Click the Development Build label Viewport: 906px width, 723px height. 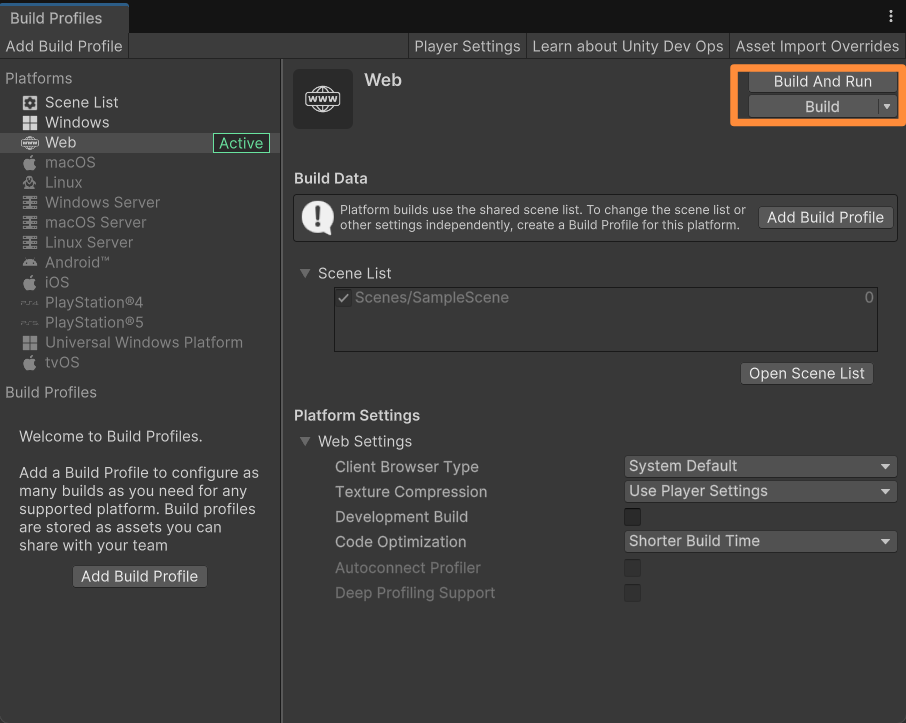click(x=402, y=517)
